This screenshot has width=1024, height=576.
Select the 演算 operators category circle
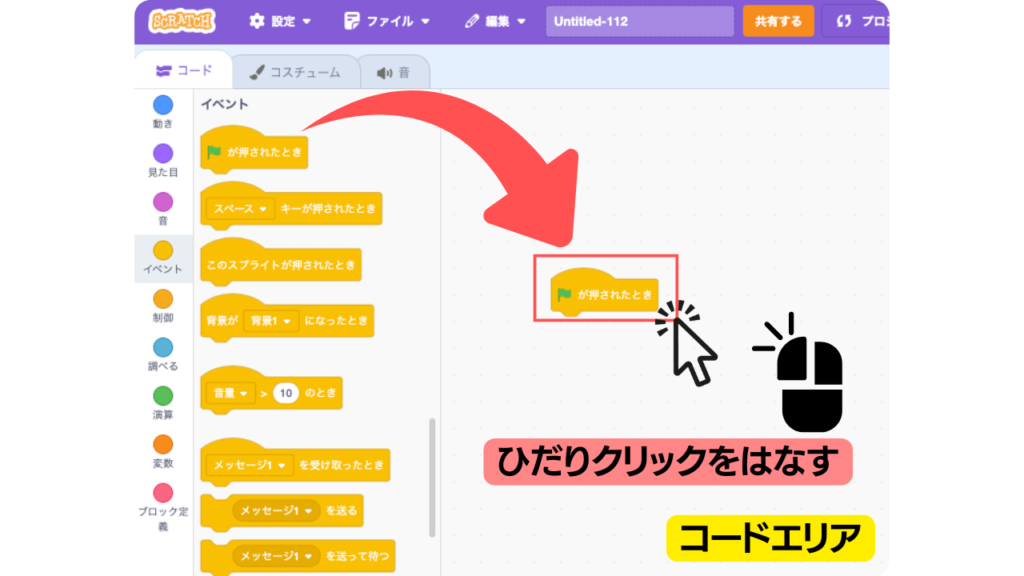pyautogui.click(x=163, y=396)
